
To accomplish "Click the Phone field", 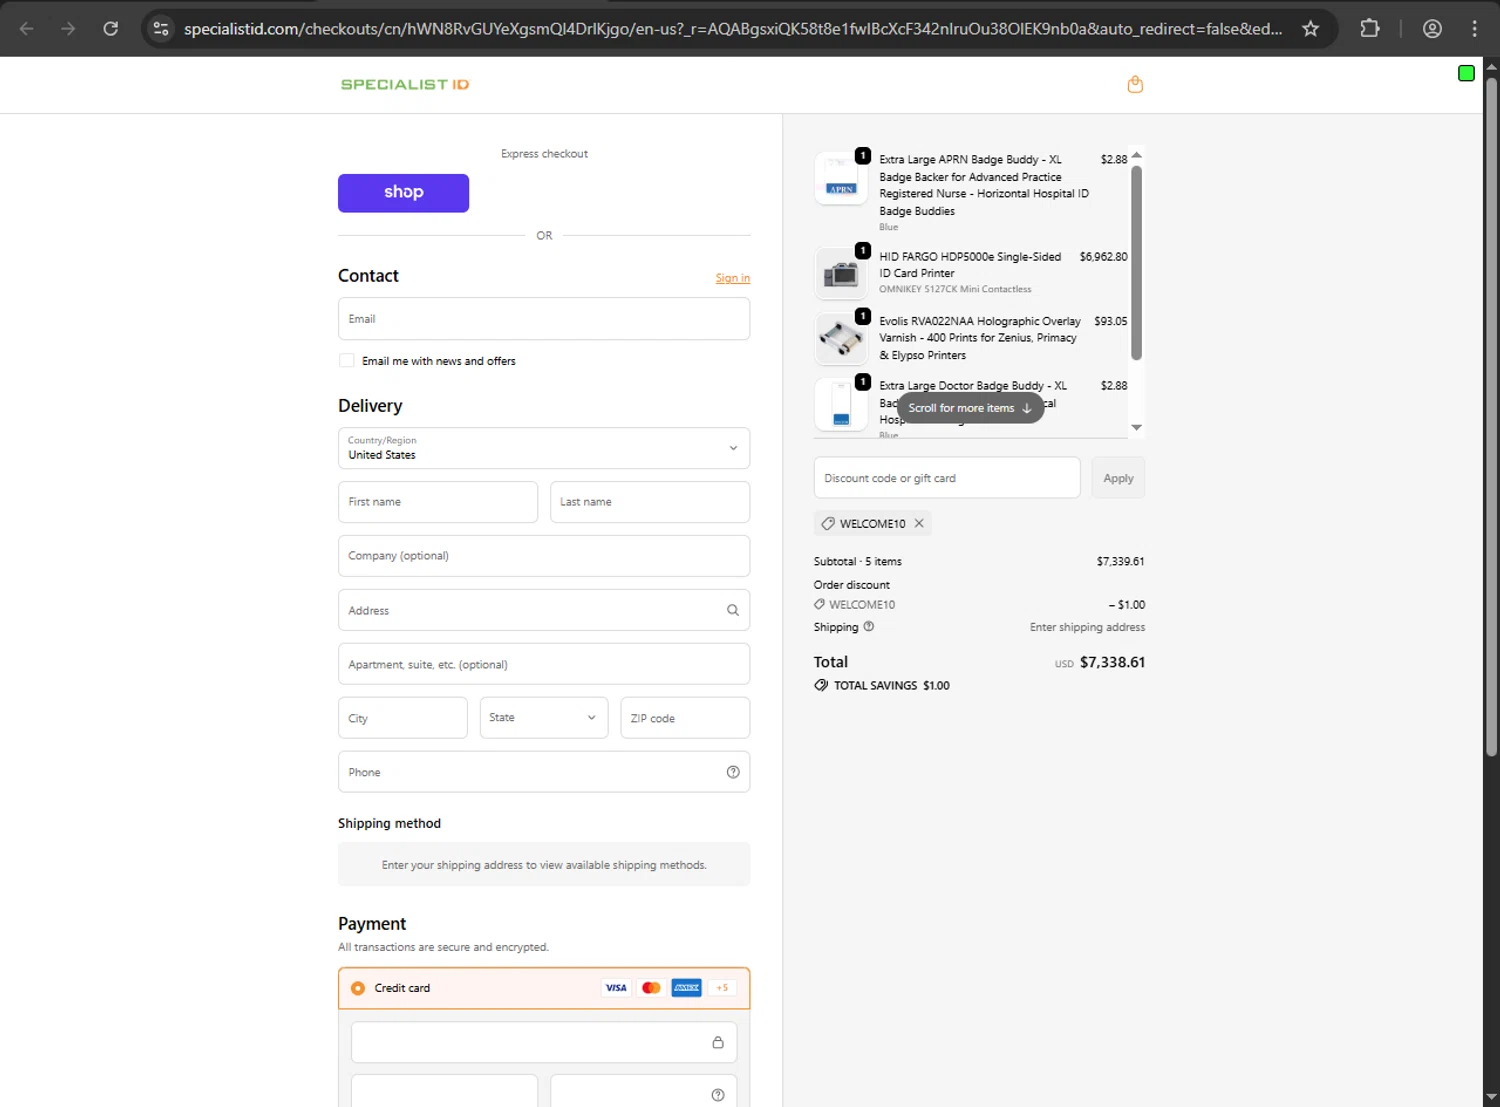I will pos(544,772).
